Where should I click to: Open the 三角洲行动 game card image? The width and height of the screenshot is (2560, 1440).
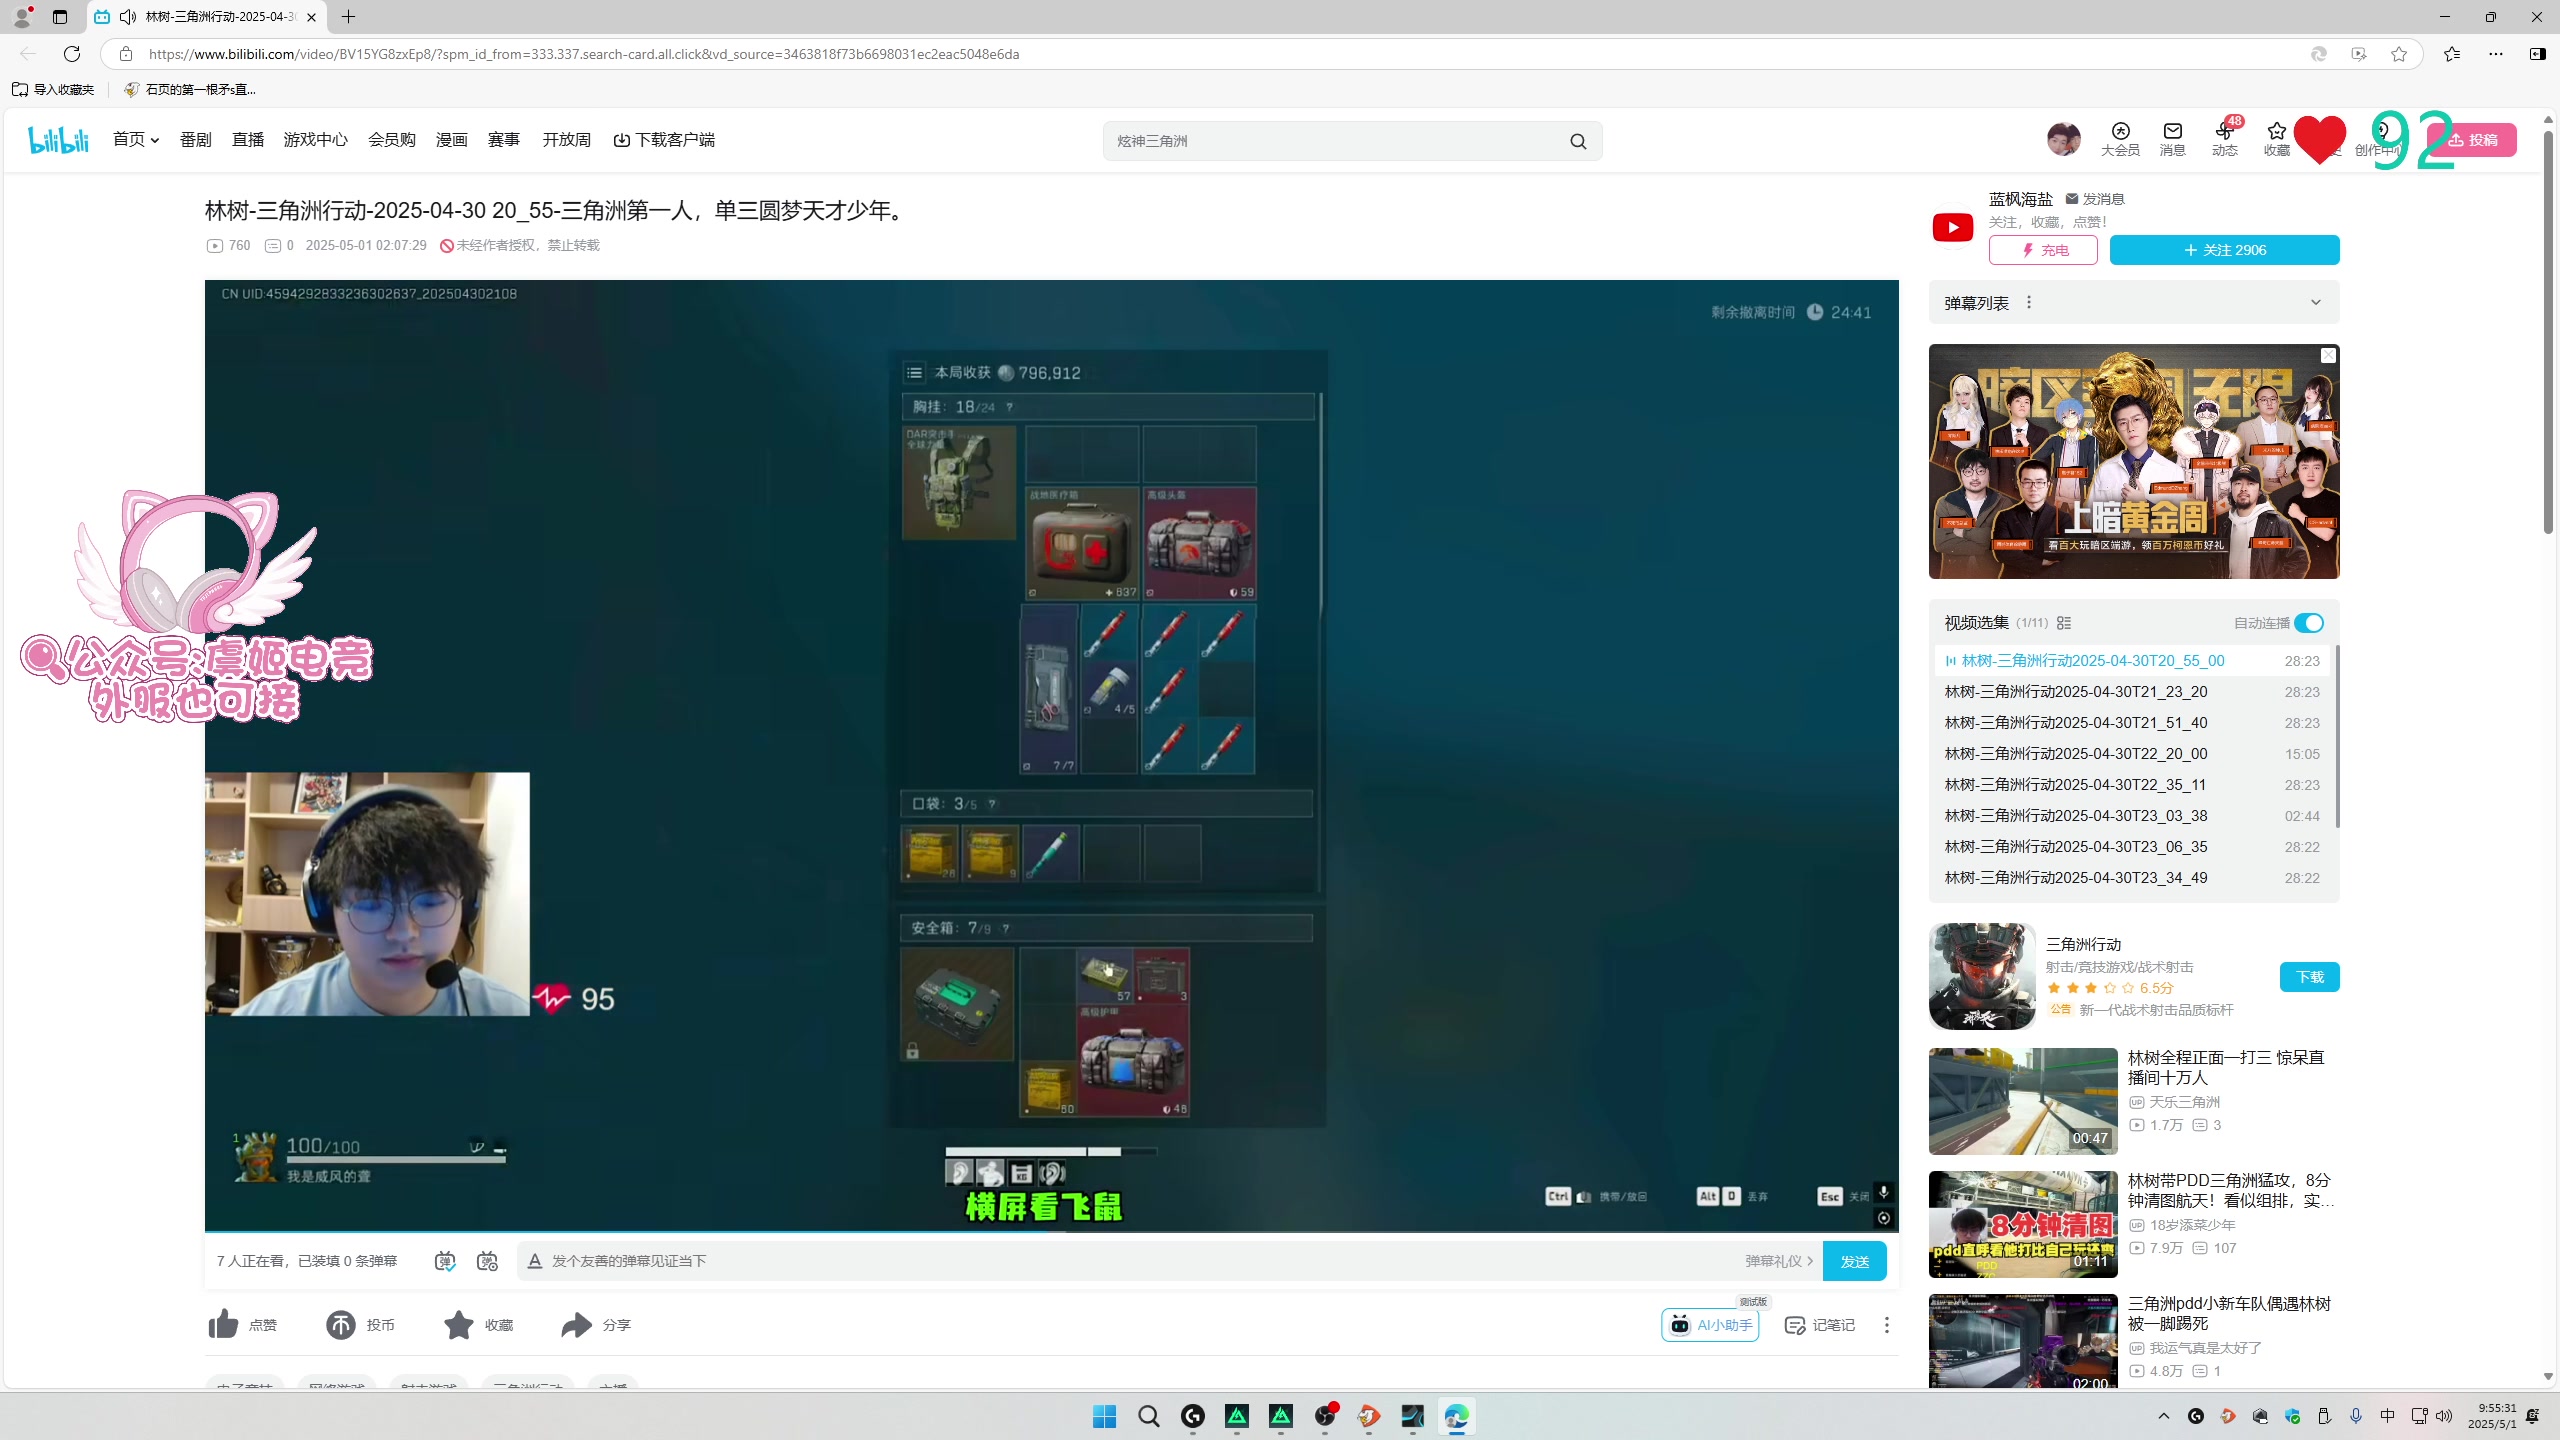[1982, 976]
